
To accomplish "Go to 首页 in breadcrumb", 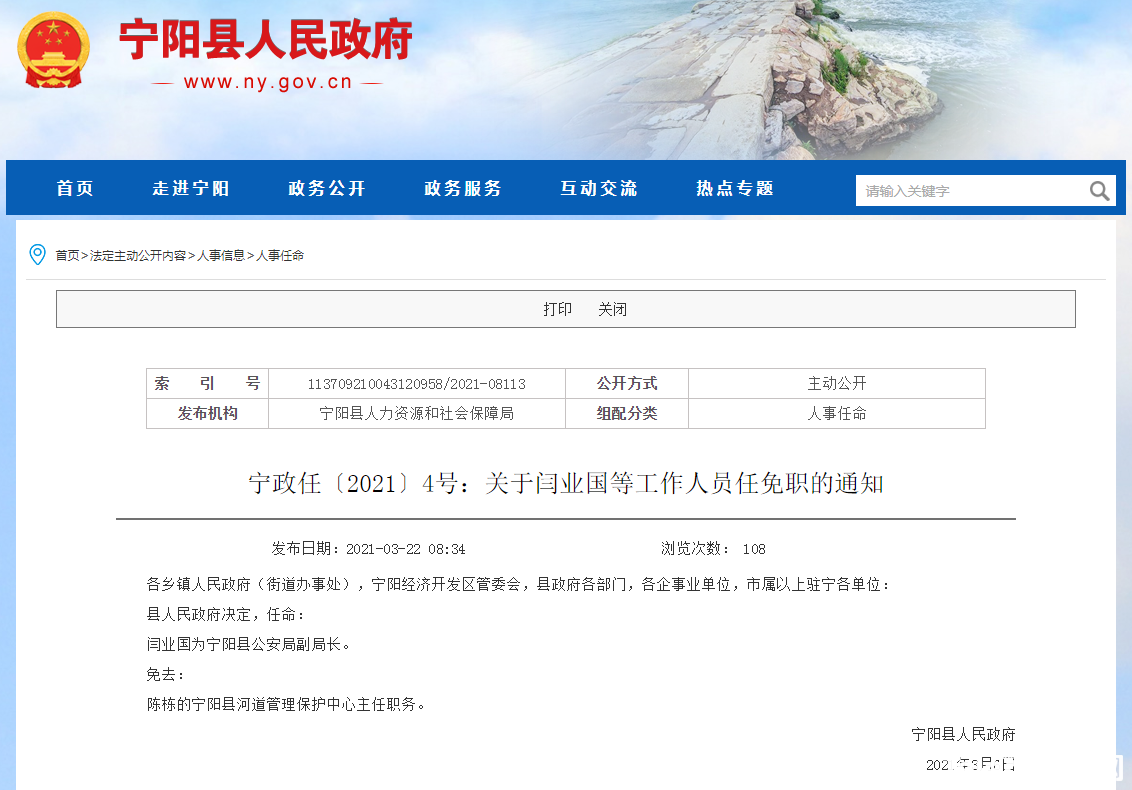I will point(67,256).
